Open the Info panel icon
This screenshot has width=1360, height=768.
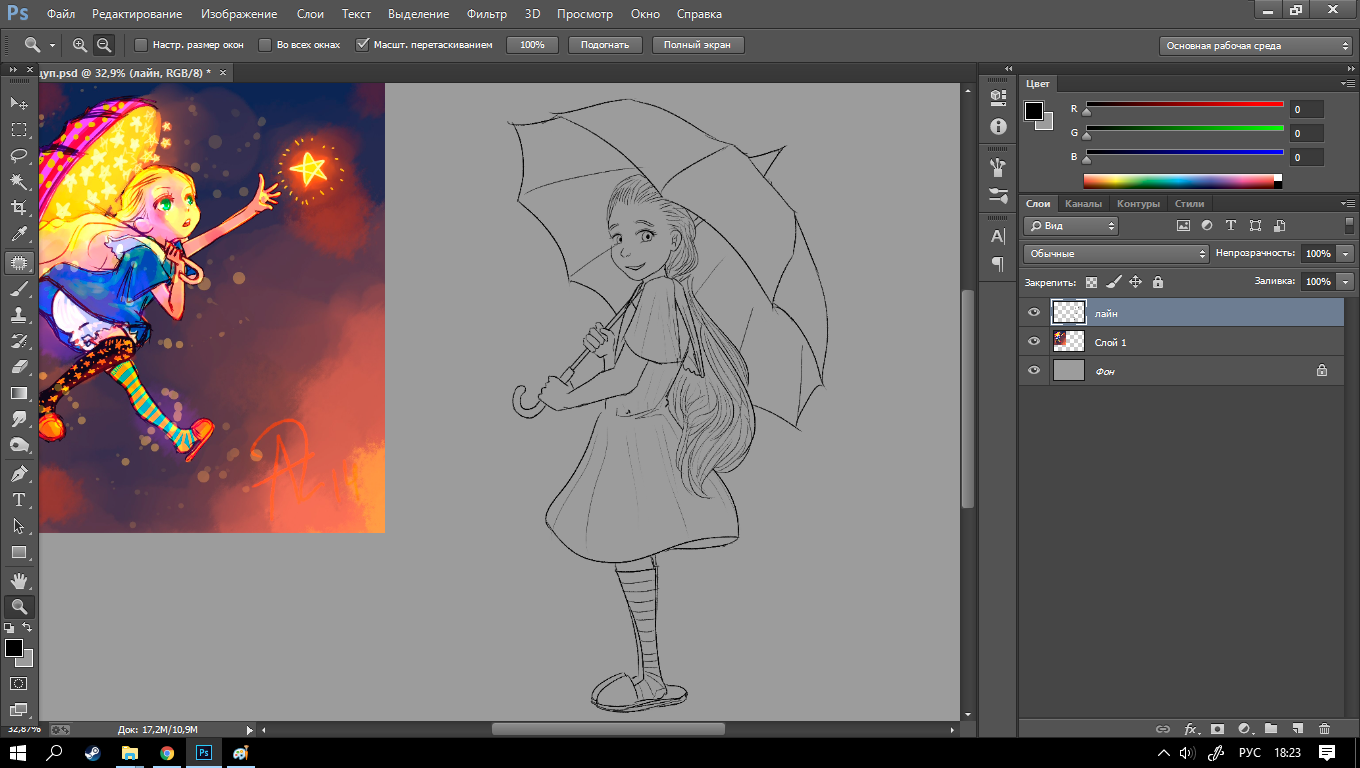coord(997,126)
